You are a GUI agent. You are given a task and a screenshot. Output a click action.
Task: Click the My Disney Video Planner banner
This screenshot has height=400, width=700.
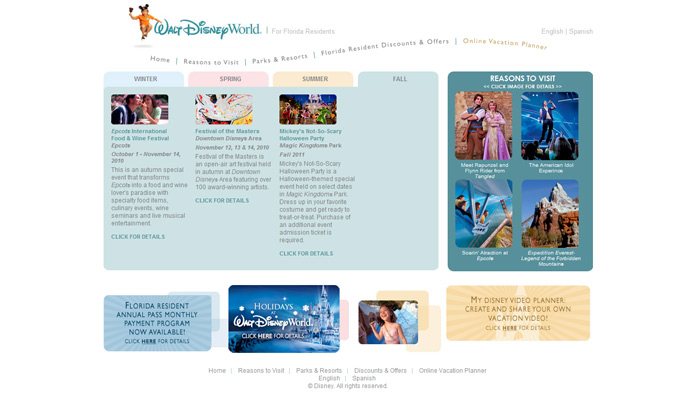518,313
